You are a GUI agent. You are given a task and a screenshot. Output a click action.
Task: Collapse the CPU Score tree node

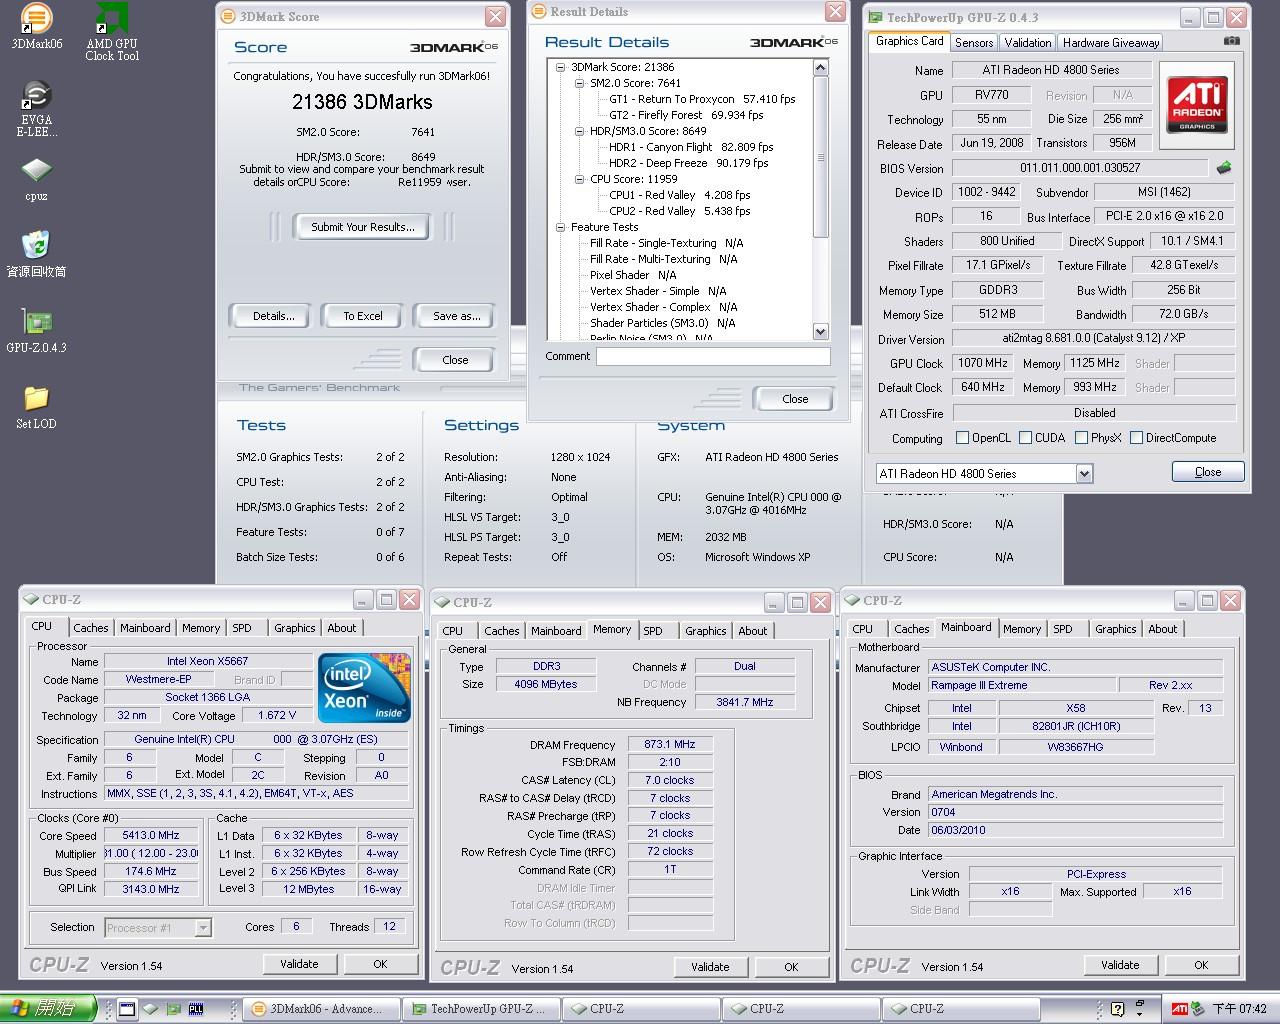point(579,179)
